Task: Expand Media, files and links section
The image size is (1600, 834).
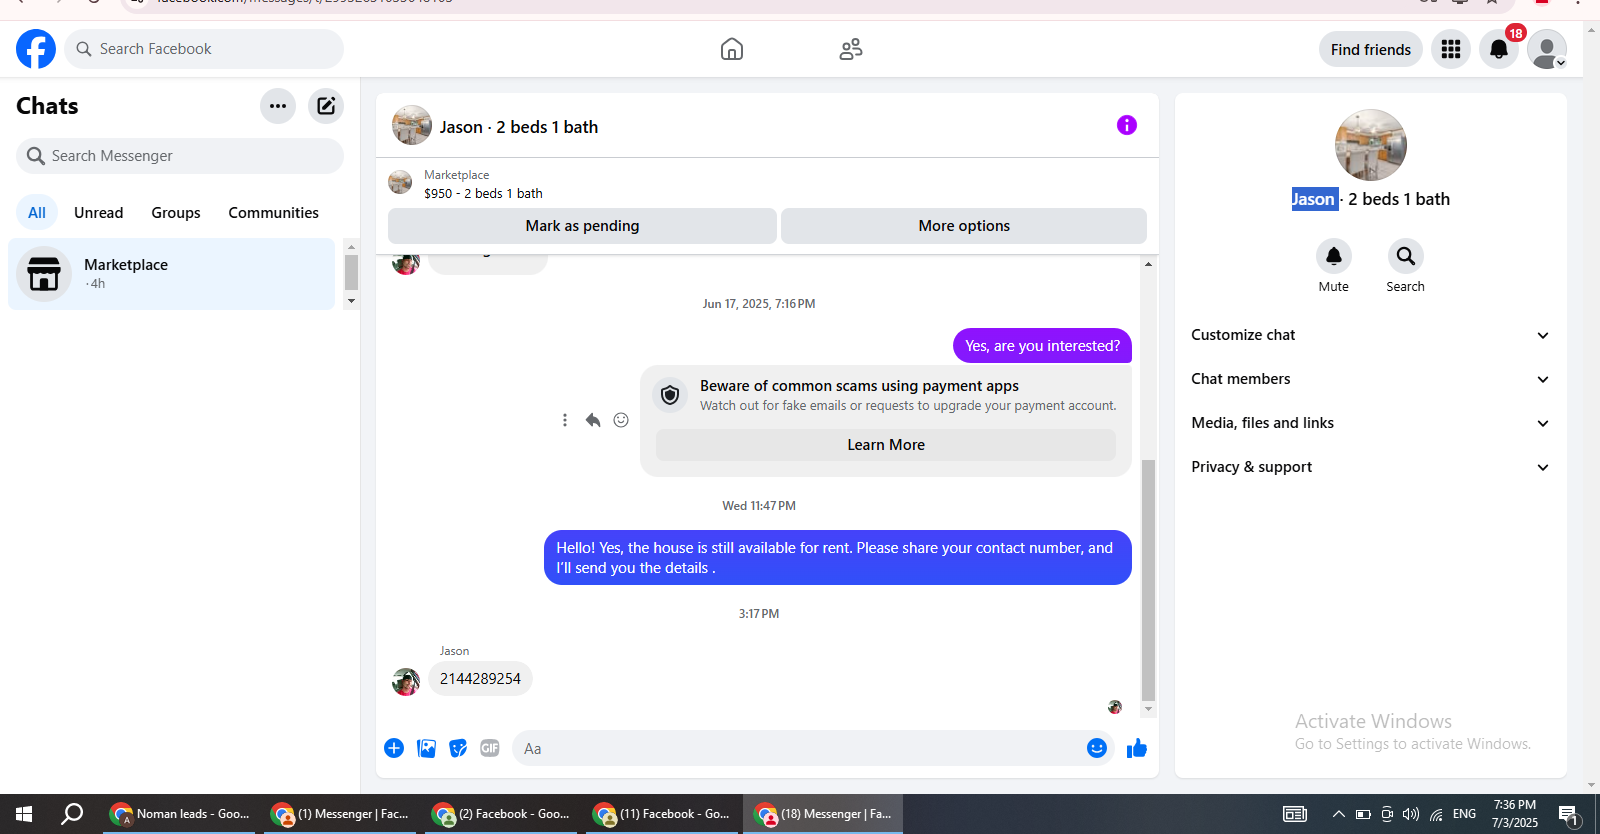Action: pos(1370,423)
